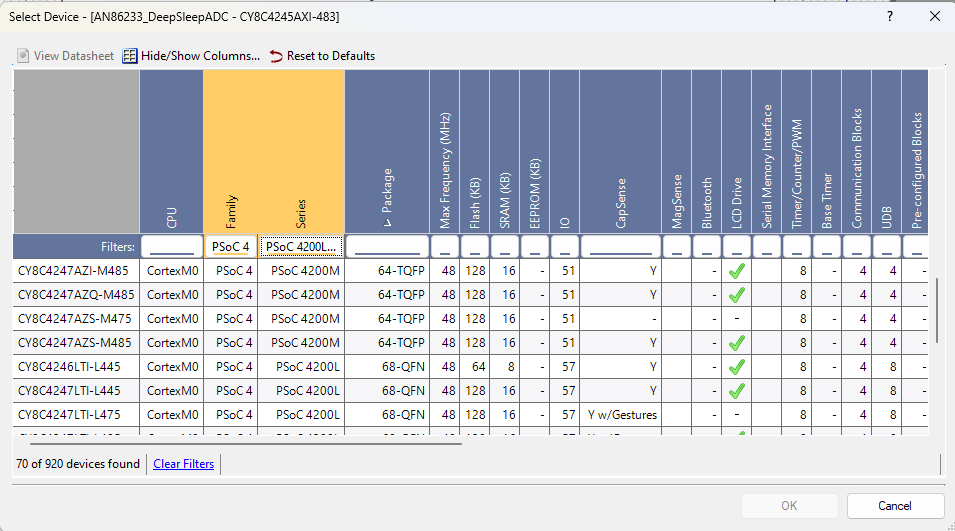Open Hide/Show Columns dialog
955x531 pixels.
[x=191, y=56]
